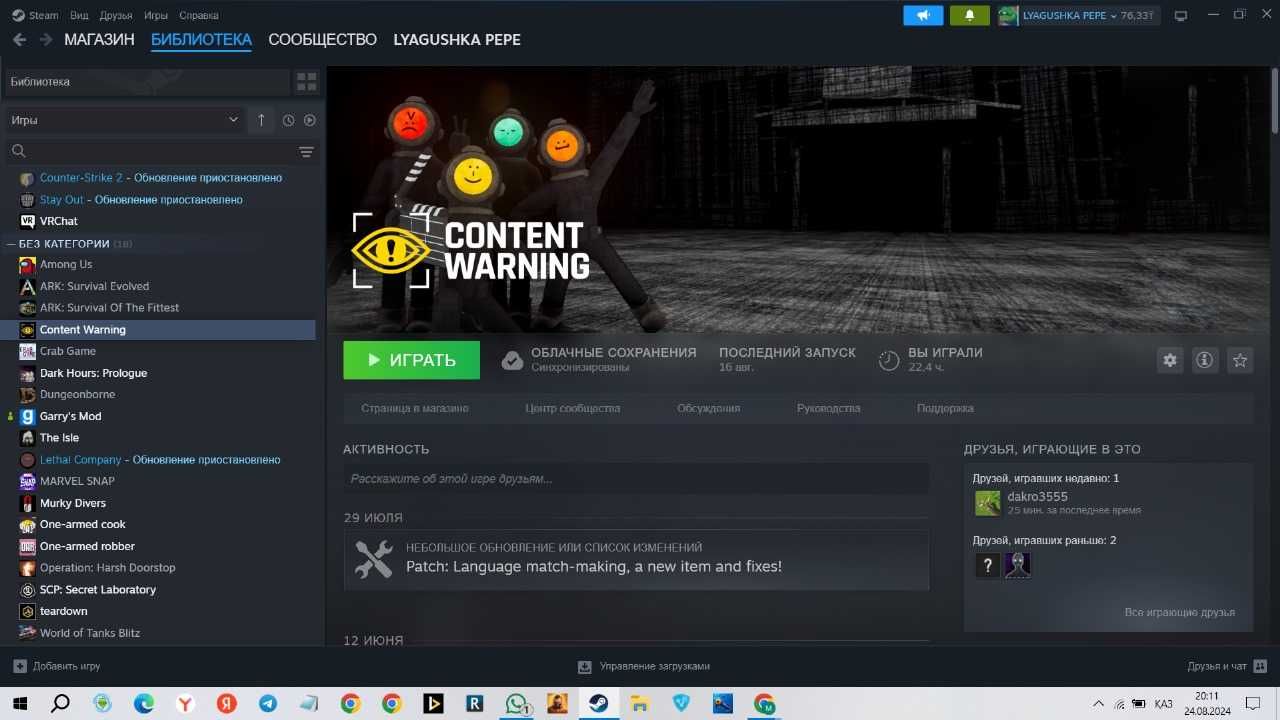Viewport: 1280px width, 720px height.
Task: Go to the СООБЩЕСТВО tab
Action: coord(323,40)
